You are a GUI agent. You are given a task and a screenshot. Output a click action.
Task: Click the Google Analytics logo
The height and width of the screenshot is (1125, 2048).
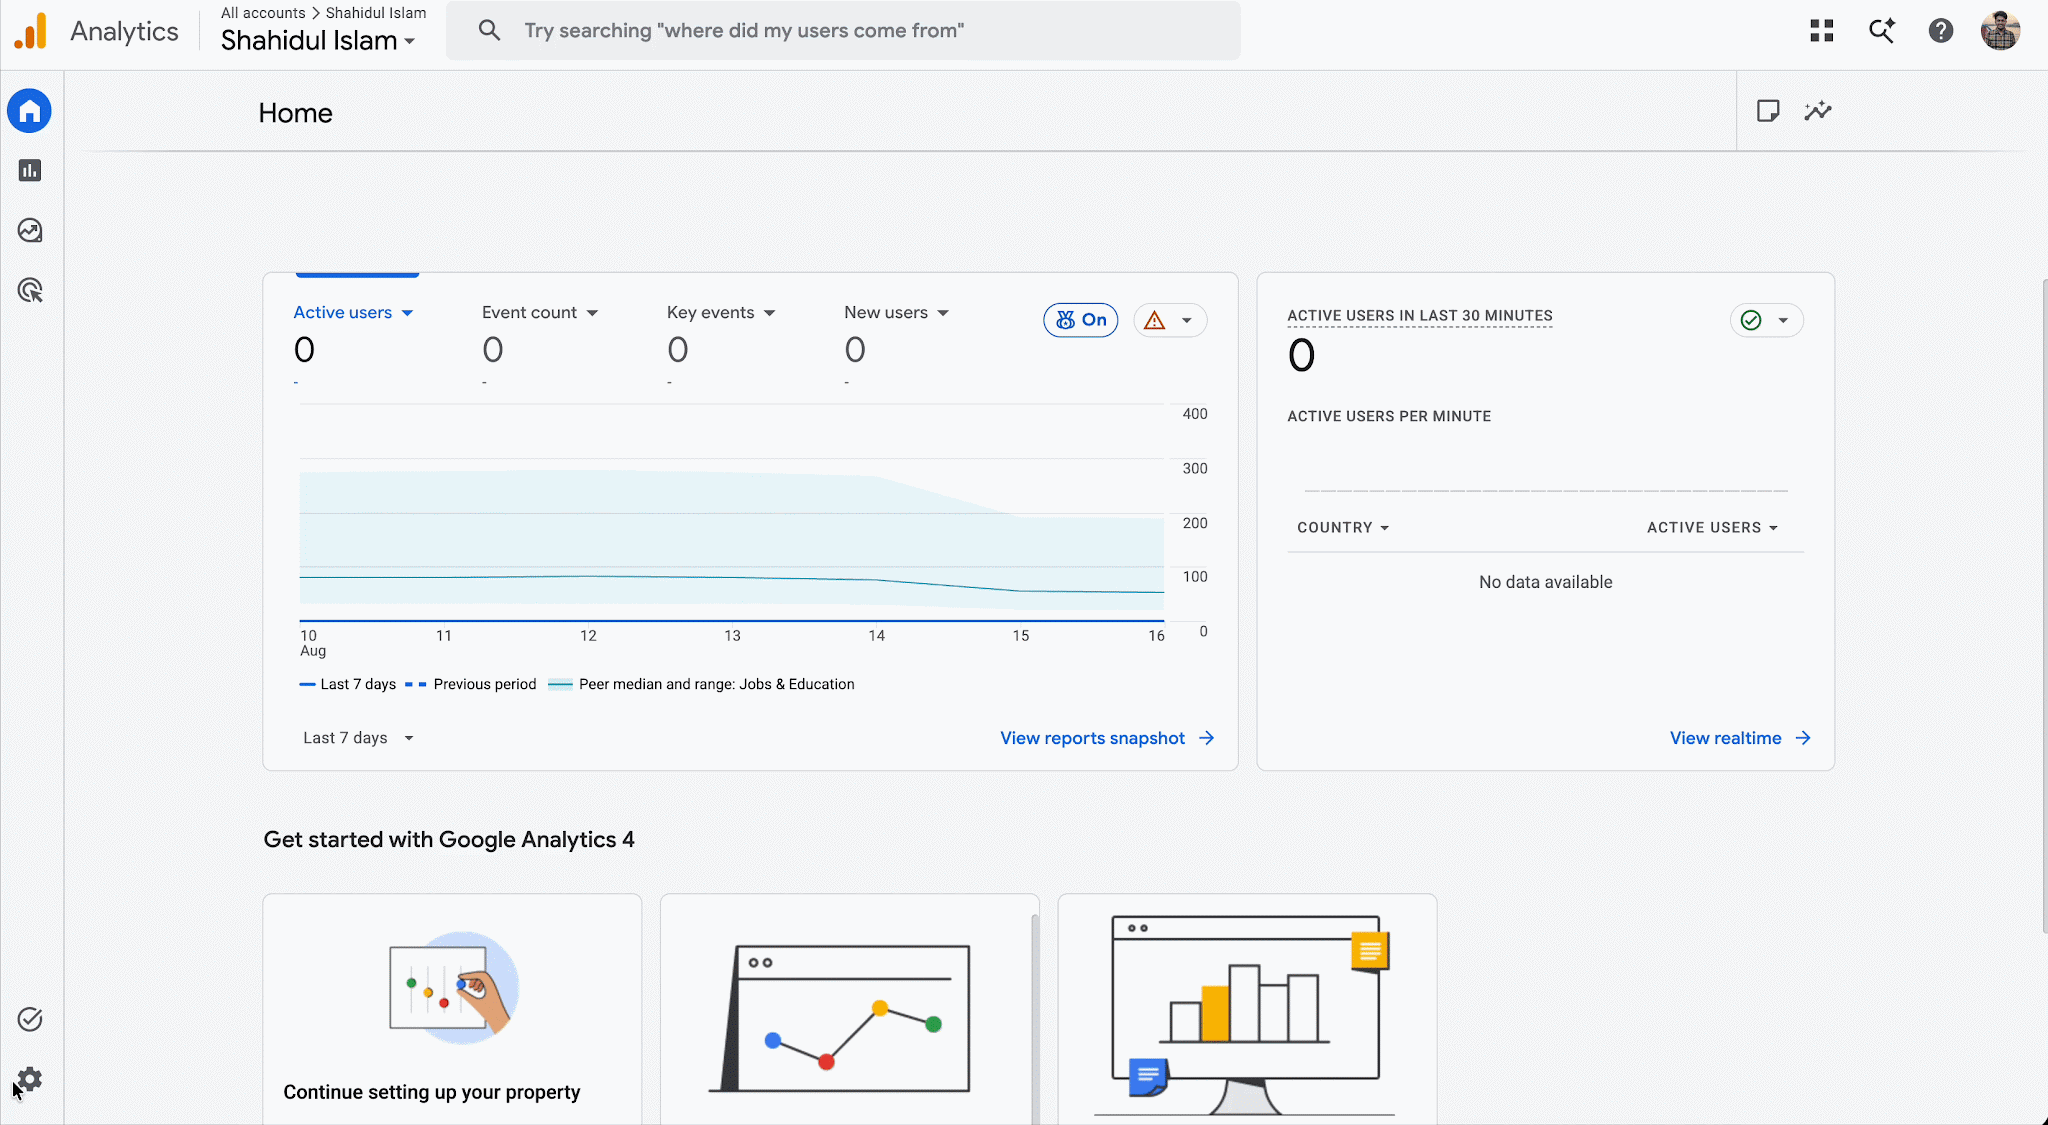click(31, 31)
